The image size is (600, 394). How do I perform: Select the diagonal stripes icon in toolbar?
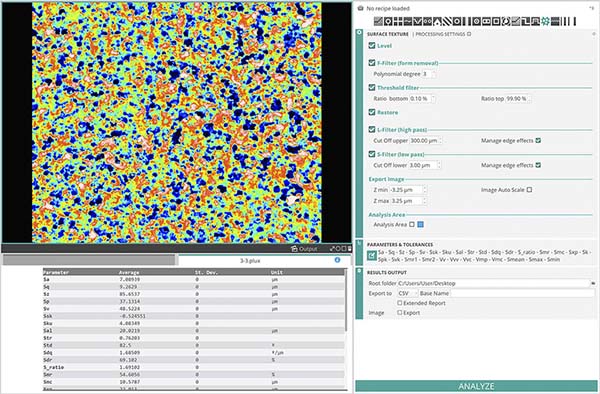(x=447, y=21)
